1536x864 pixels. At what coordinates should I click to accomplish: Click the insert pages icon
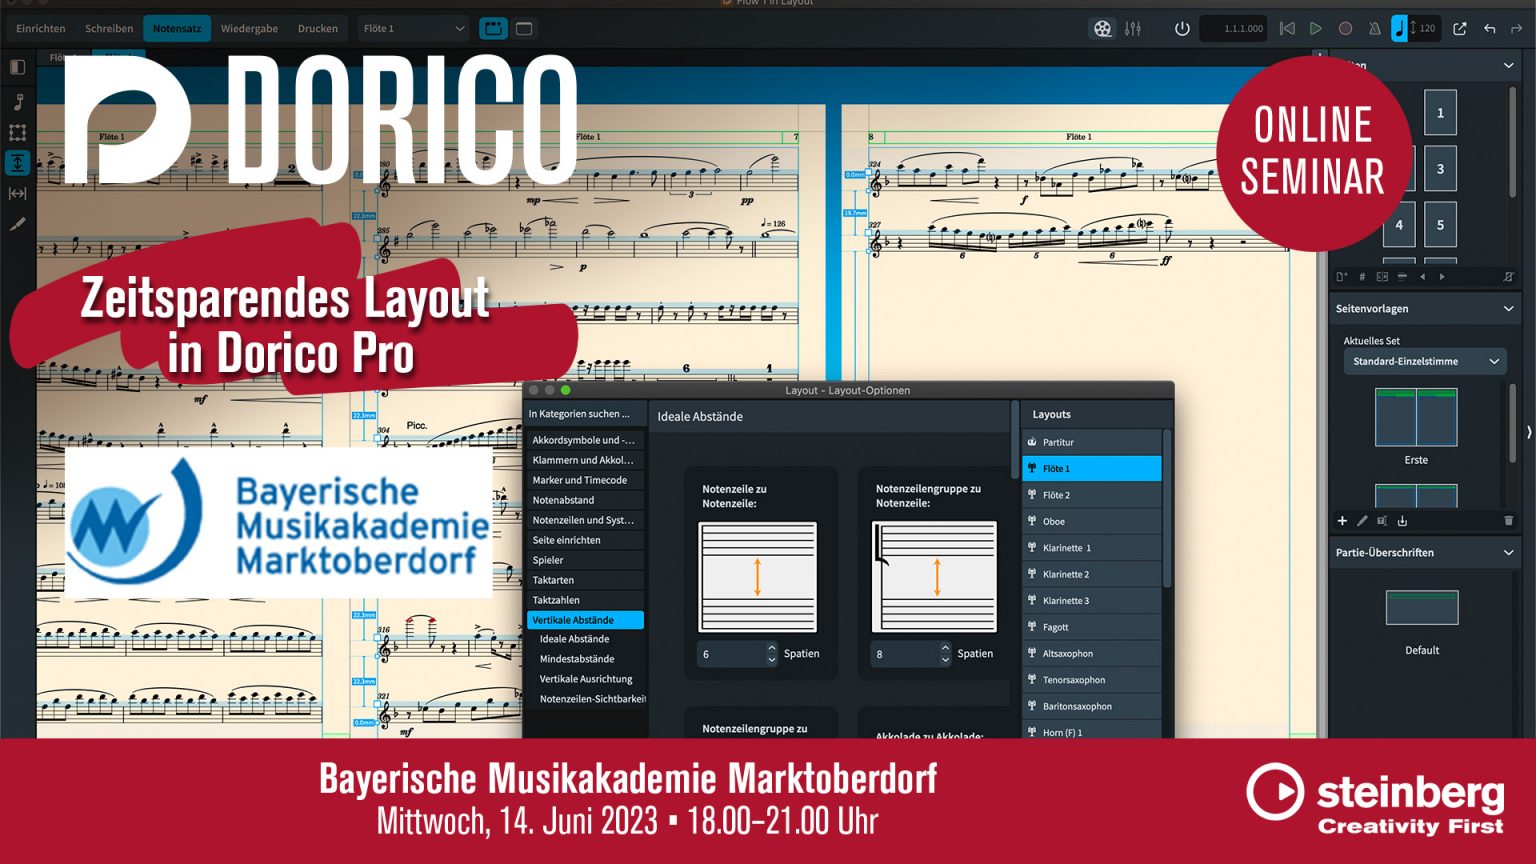coord(1342,277)
